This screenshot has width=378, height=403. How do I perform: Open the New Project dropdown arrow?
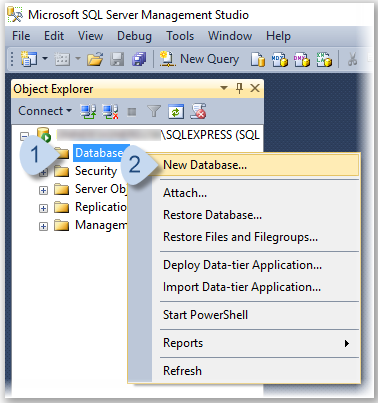45,59
